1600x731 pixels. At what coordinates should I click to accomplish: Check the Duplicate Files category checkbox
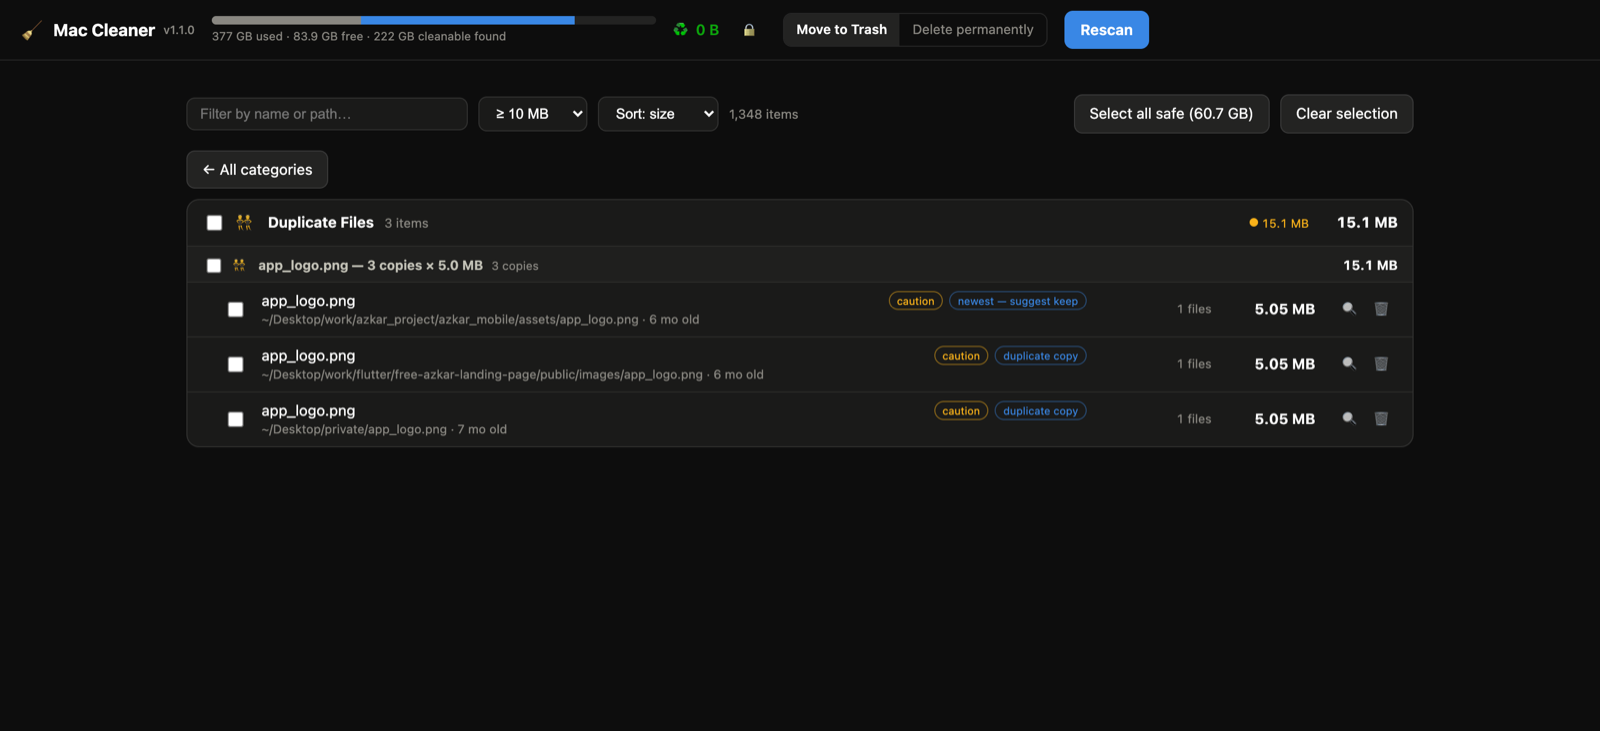click(x=214, y=223)
